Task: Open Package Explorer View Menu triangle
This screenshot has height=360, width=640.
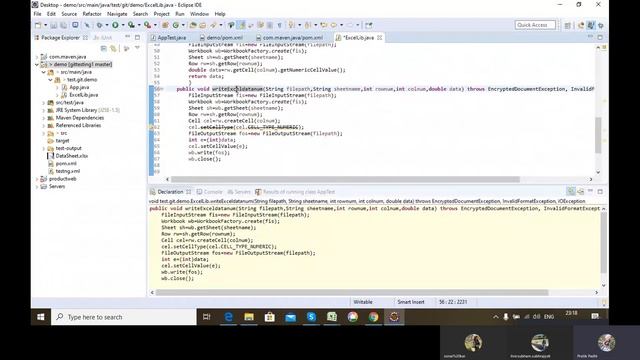Action: click(x=137, y=48)
